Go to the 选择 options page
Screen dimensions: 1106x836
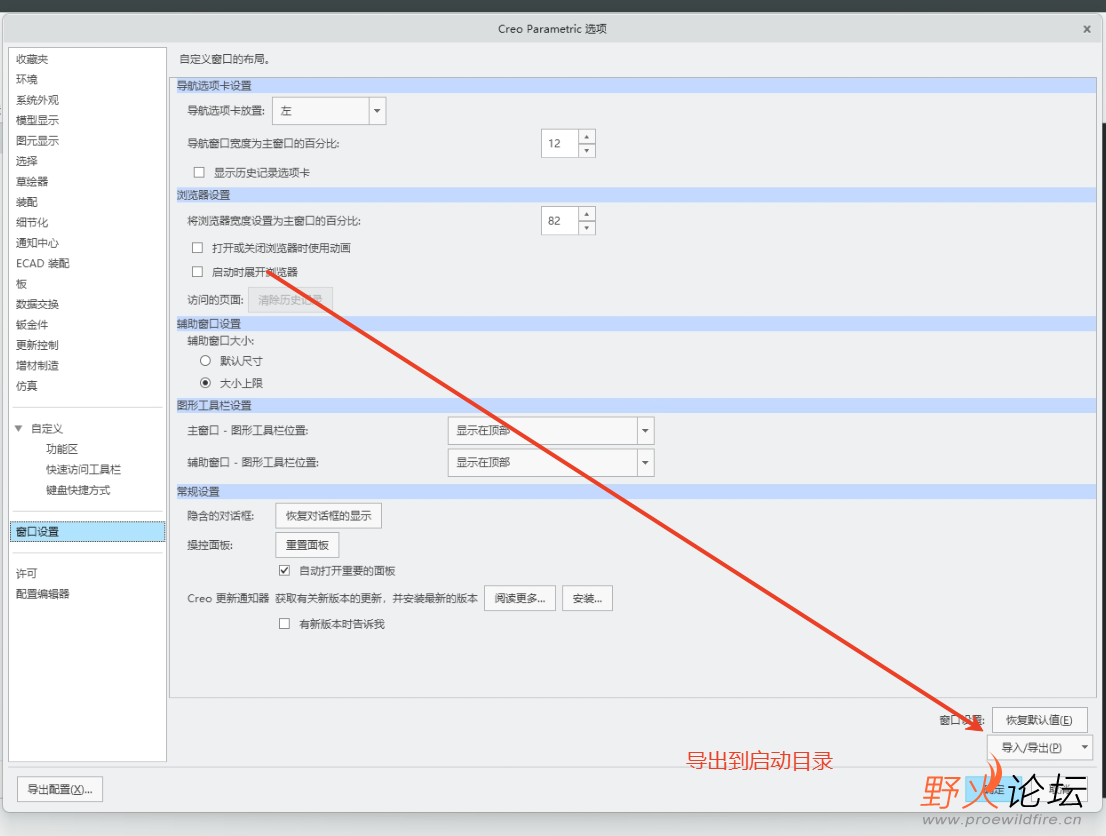pyautogui.click(x=27, y=162)
